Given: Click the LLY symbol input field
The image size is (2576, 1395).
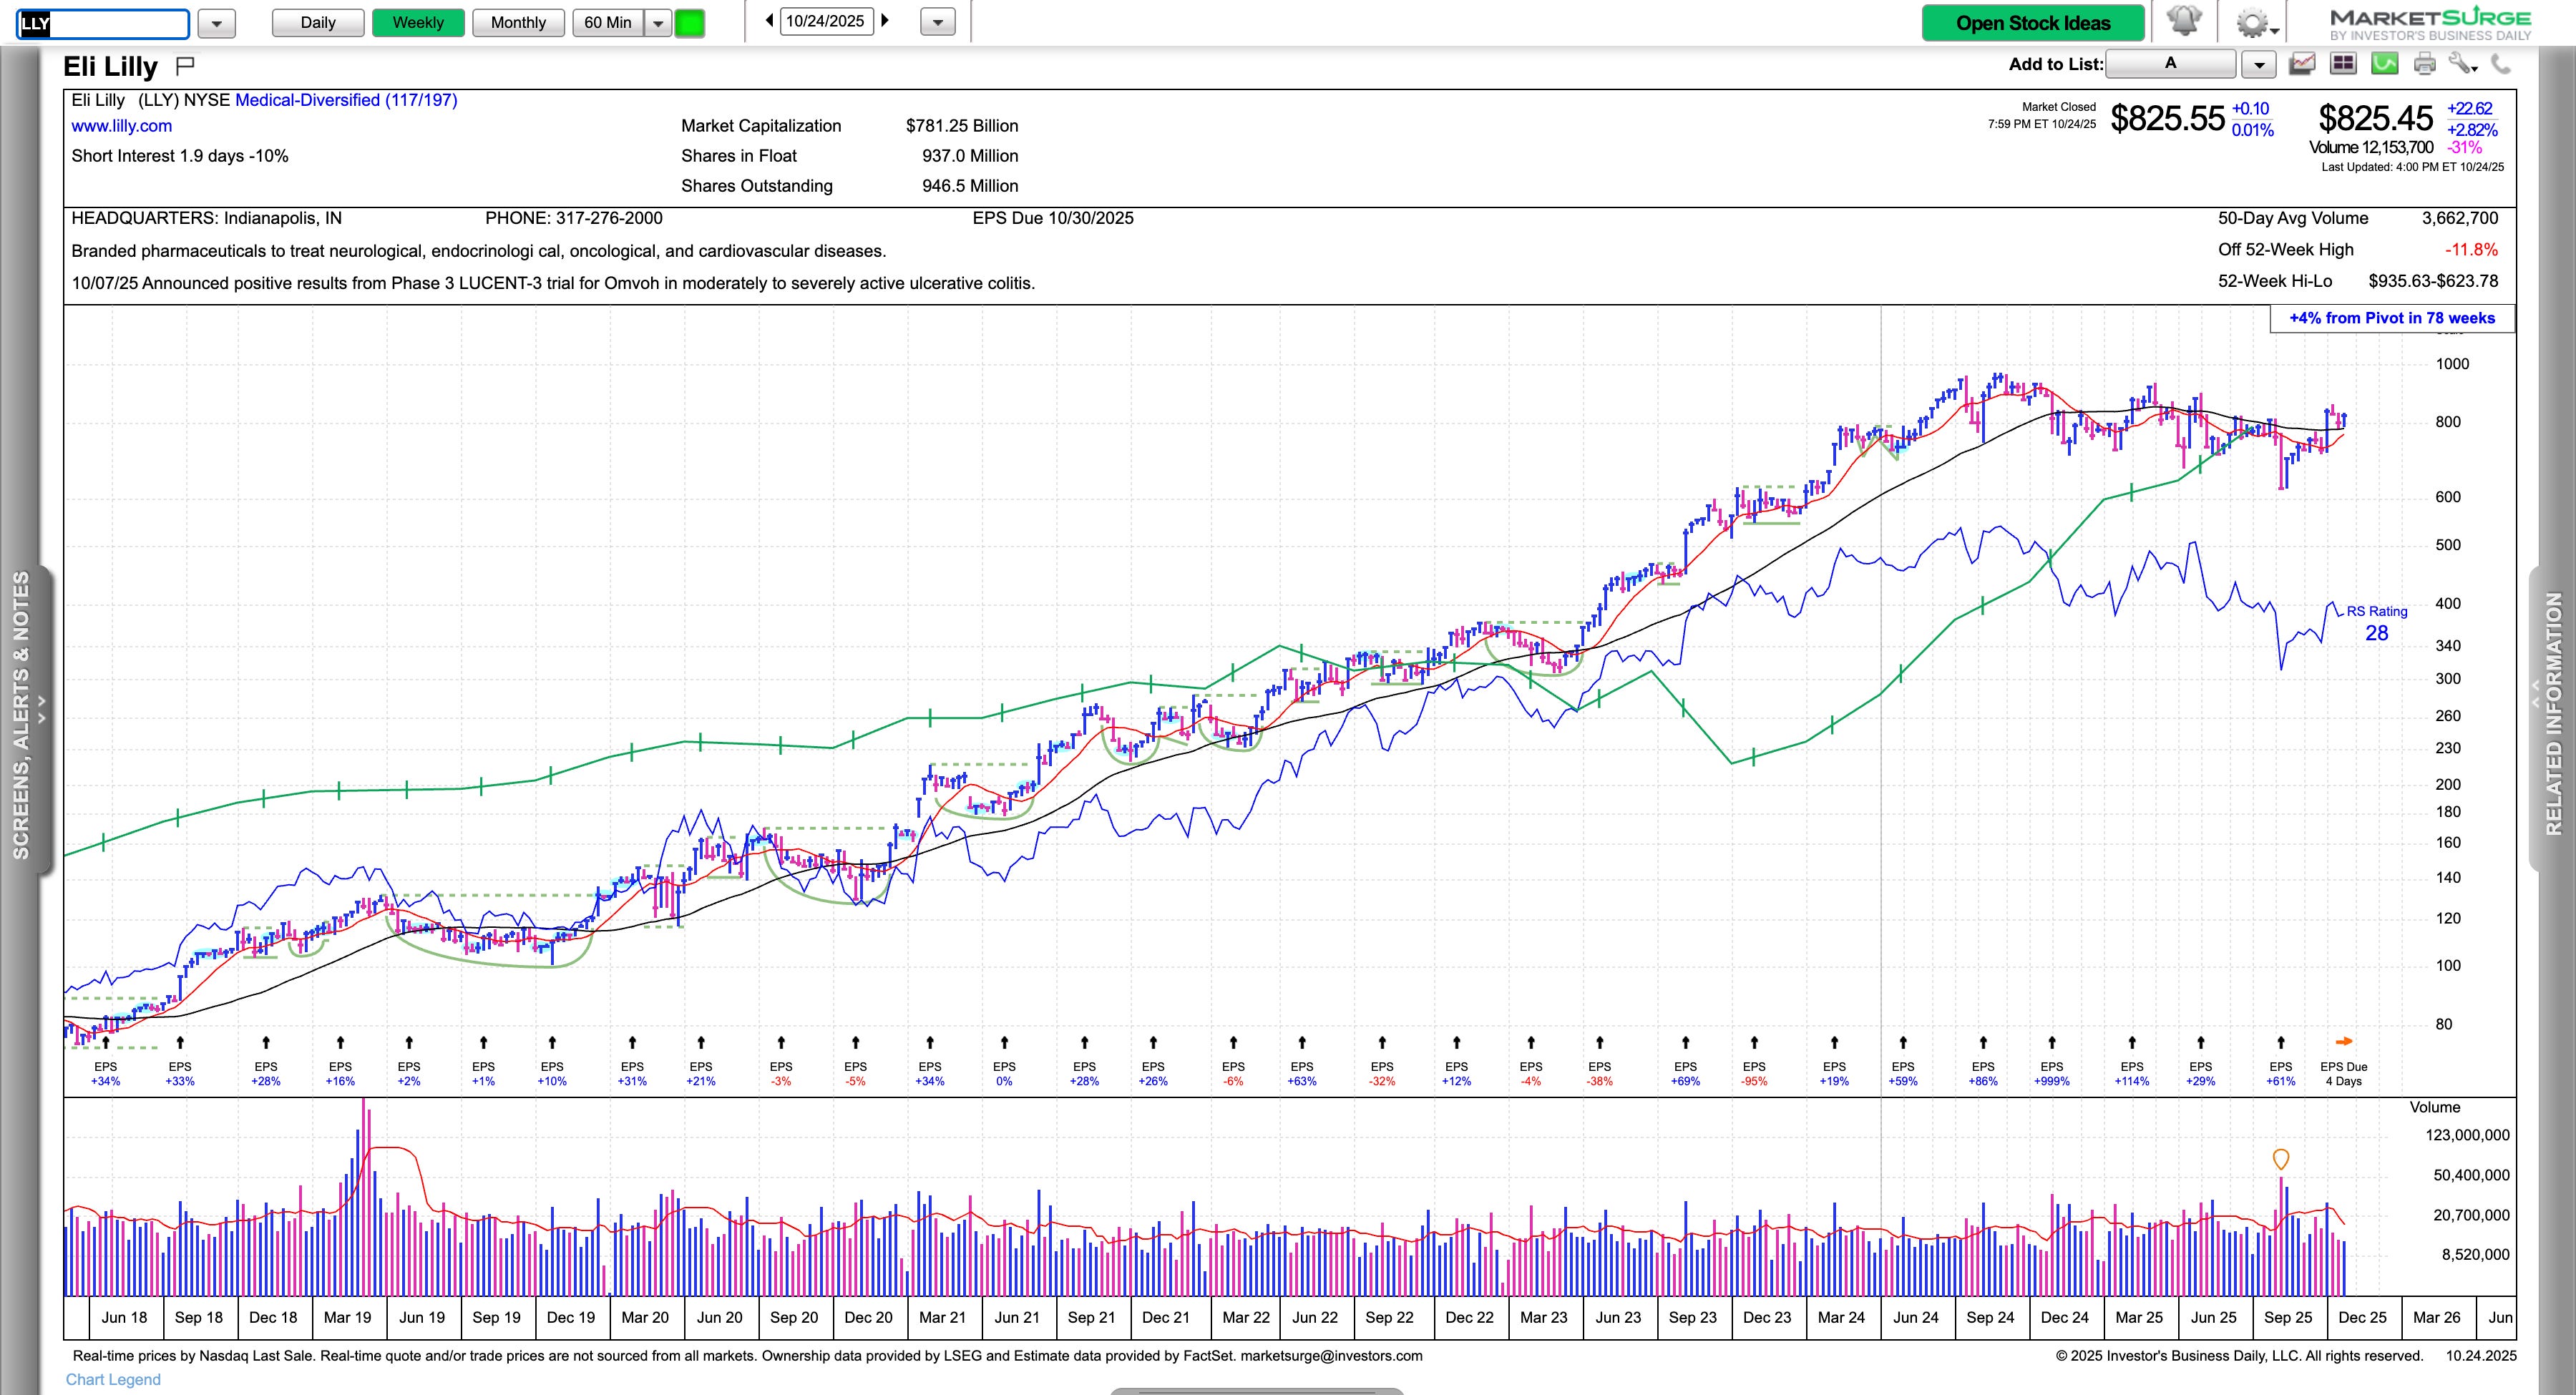Looking at the screenshot, I should [x=103, y=23].
